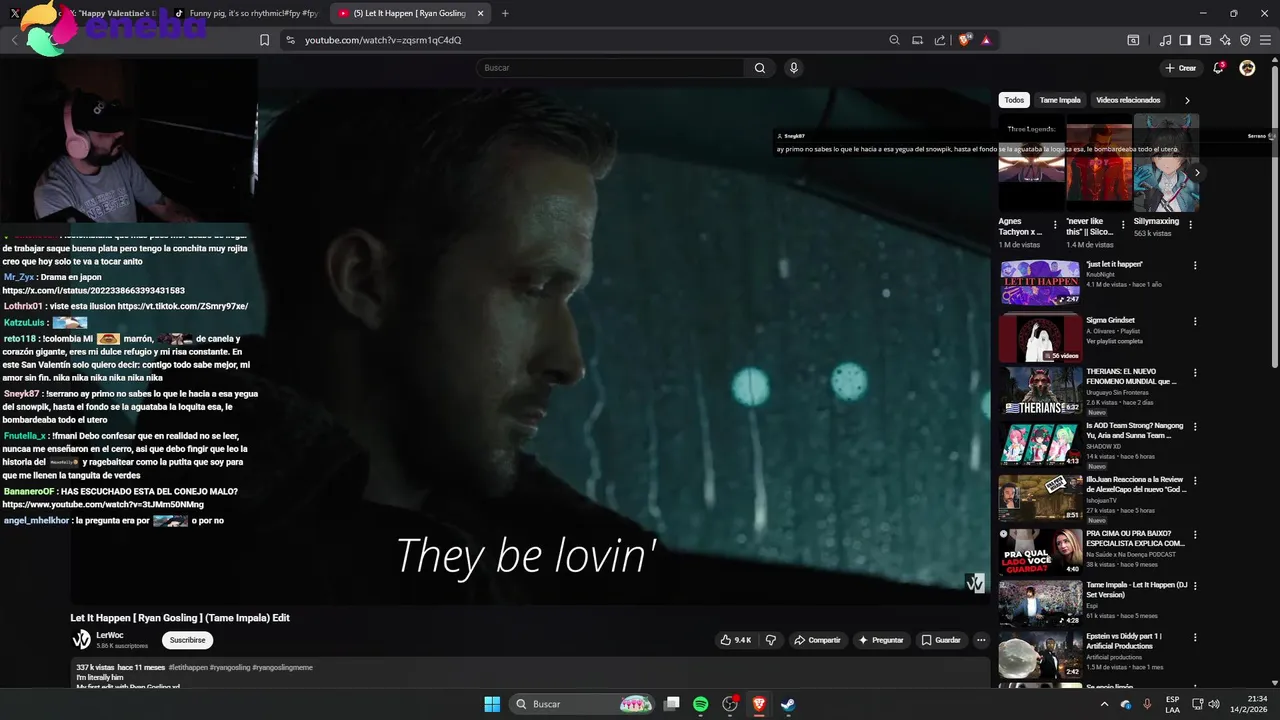Open Spotify from the taskbar
This screenshot has width=1280, height=720.
tap(701, 704)
